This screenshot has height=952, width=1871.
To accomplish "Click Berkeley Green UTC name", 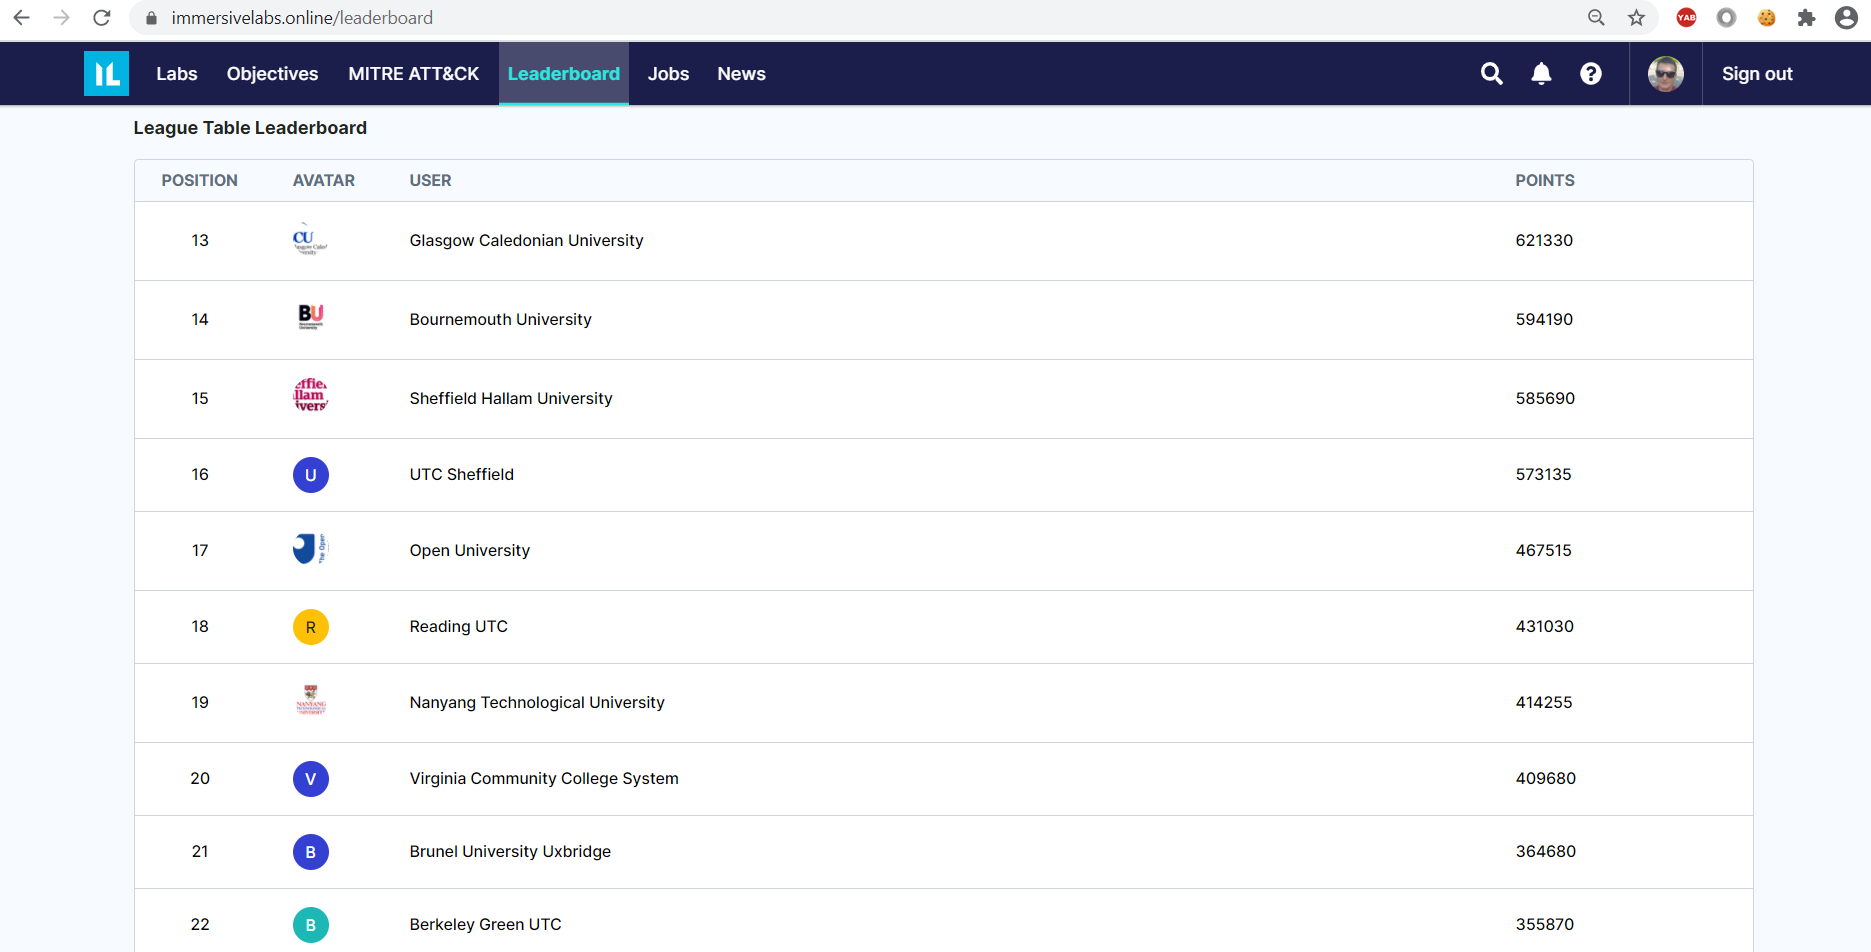I will tap(485, 924).
